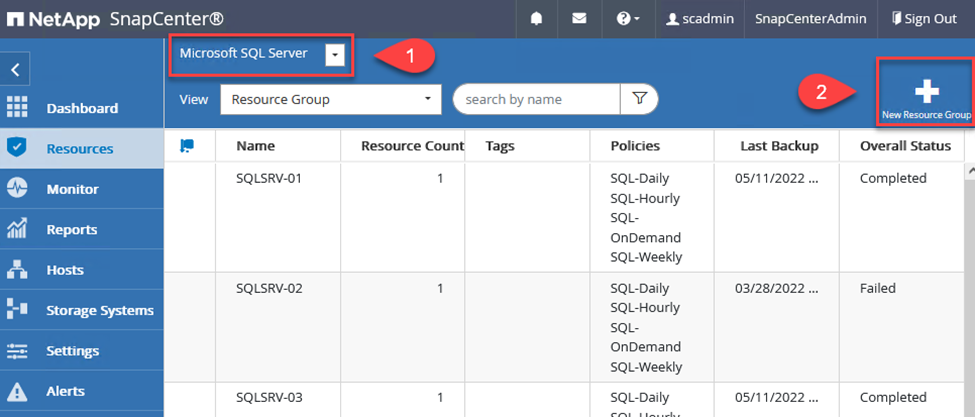Screen dimensions: 975x417
Task: Click the Sign Out button
Action: pyautogui.click(x=923, y=18)
